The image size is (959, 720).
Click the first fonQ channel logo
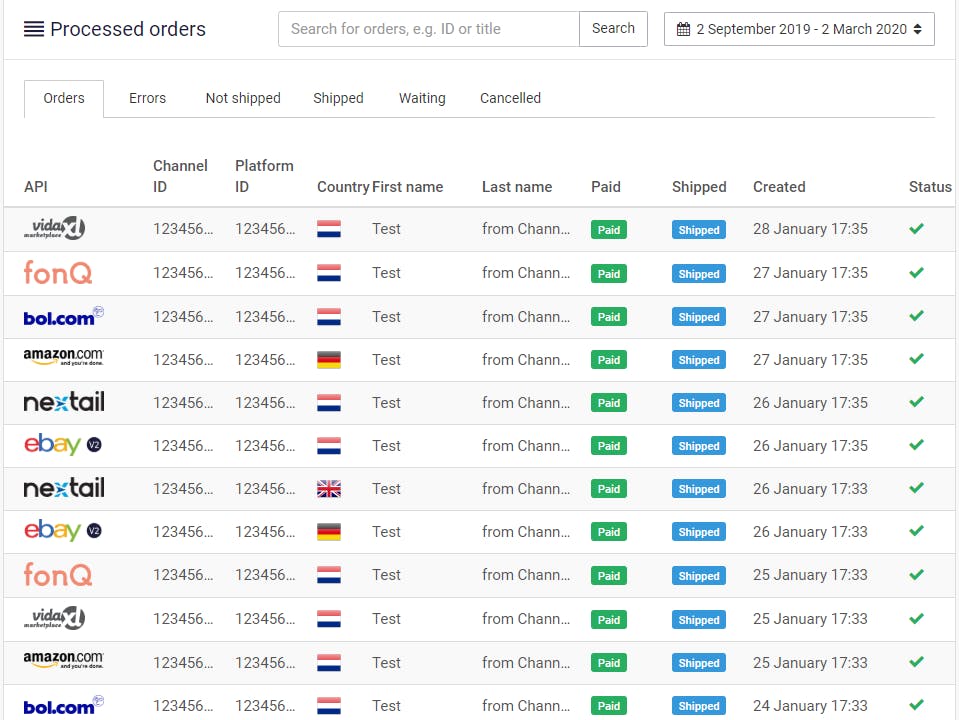point(57,272)
